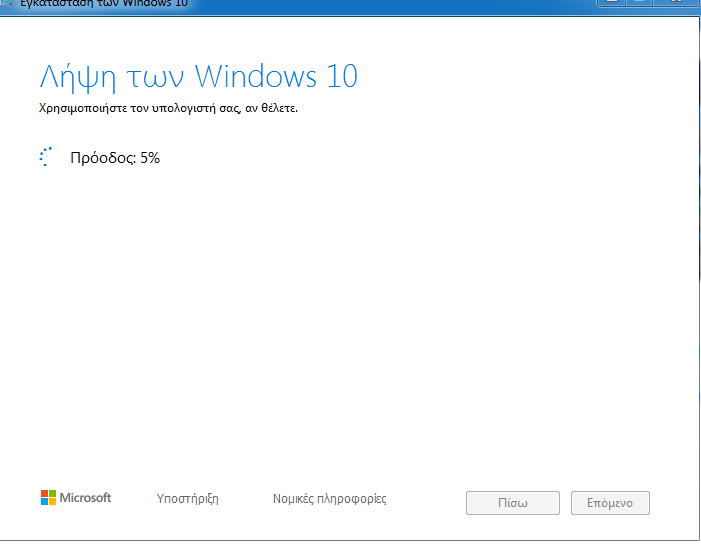Select the Πρόοδος: 5% progress text

[x=115, y=158]
